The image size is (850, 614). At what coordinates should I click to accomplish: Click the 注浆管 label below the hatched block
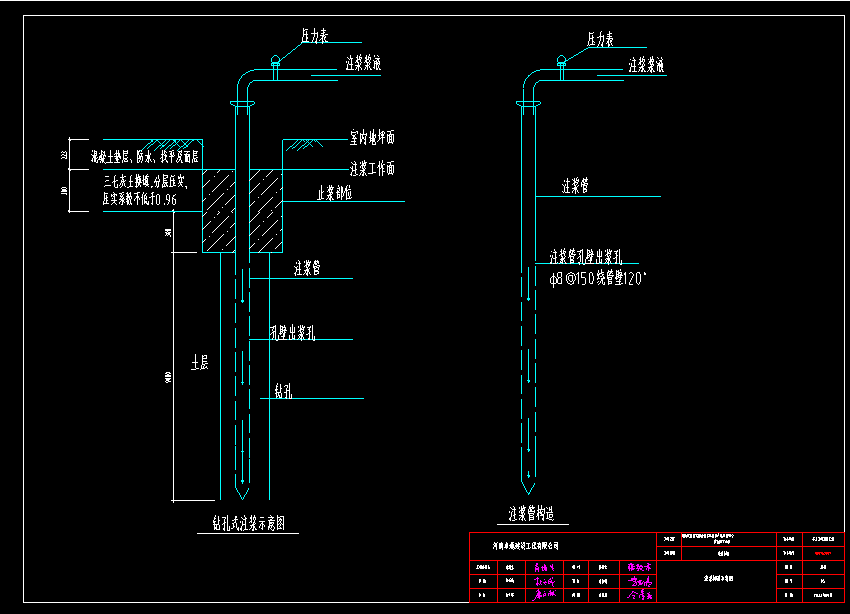pyautogui.click(x=307, y=268)
